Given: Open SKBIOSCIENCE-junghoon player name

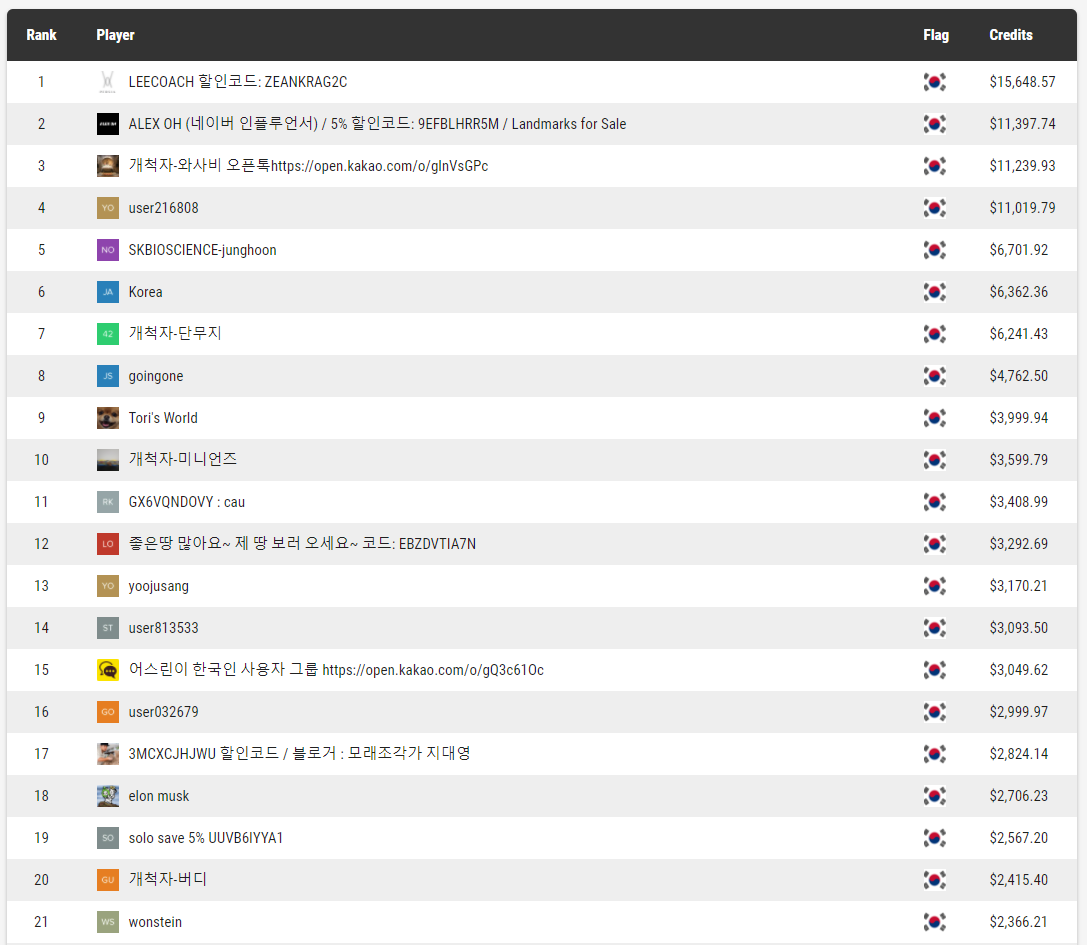Looking at the screenshot, I should pos(202,250).
